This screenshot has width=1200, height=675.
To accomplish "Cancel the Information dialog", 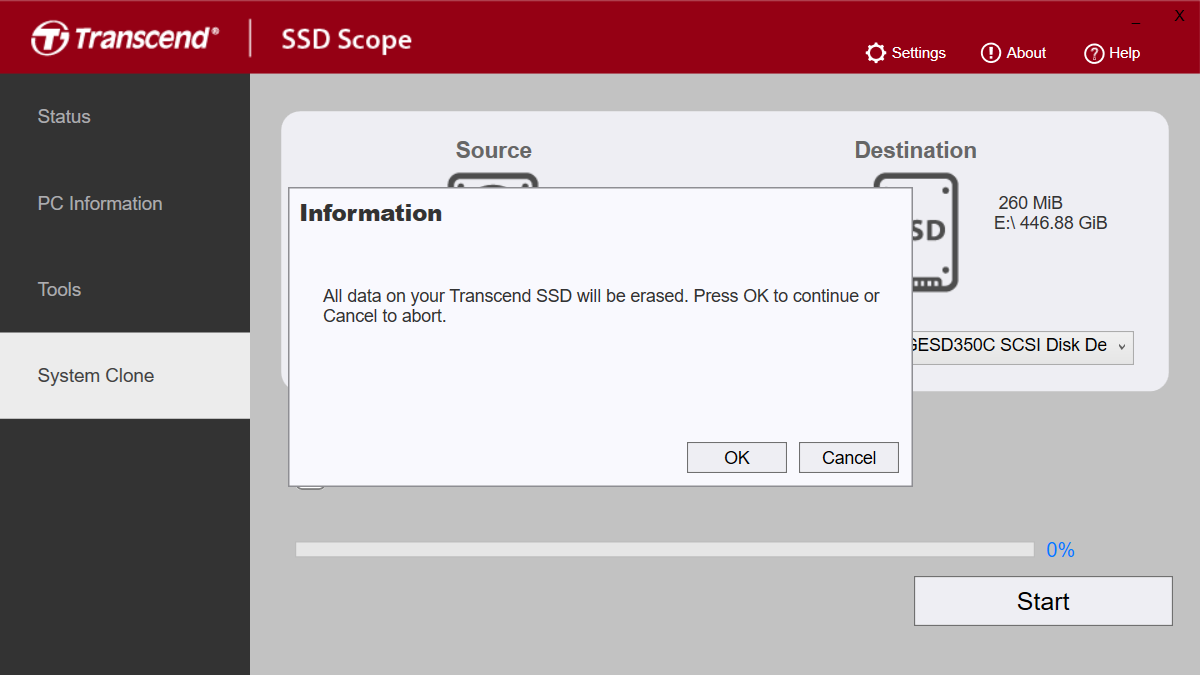I will click(x=849, y=457).
